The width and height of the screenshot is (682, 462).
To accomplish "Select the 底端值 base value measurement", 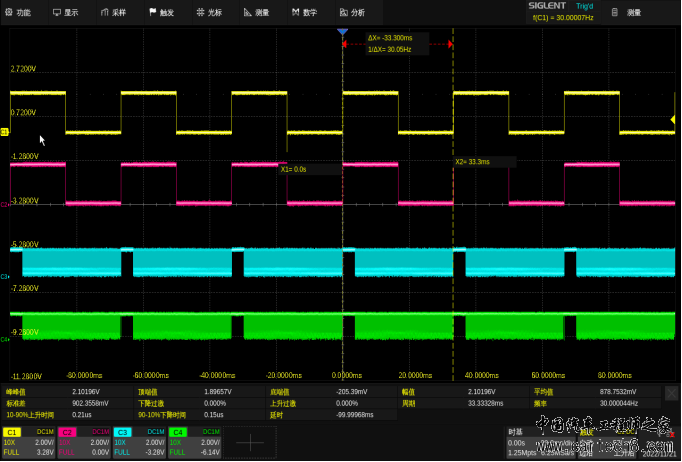I will [x=331, y=392].
